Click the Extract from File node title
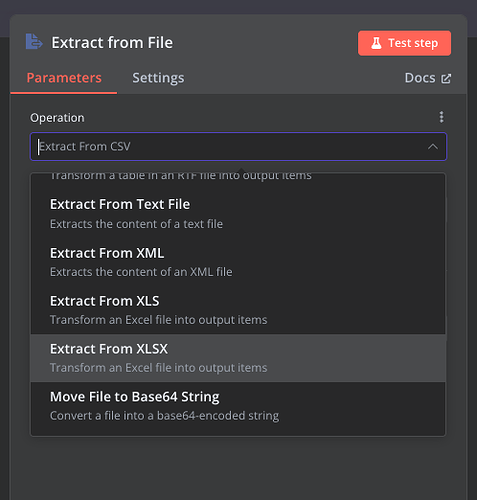The height and width of the screenshot is (500, 477). point(112,43)
